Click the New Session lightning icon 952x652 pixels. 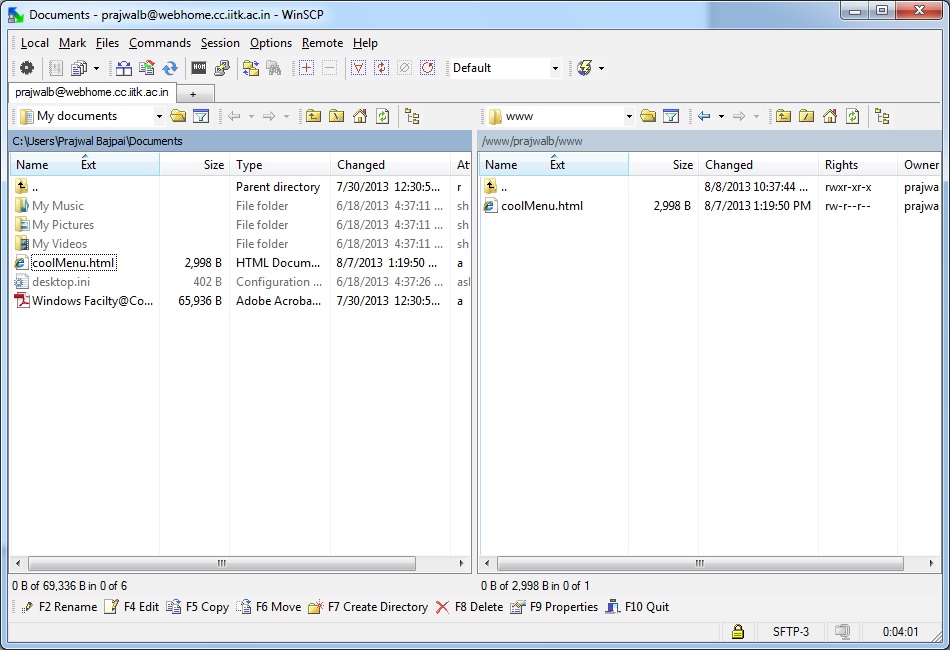coord(585,68)
